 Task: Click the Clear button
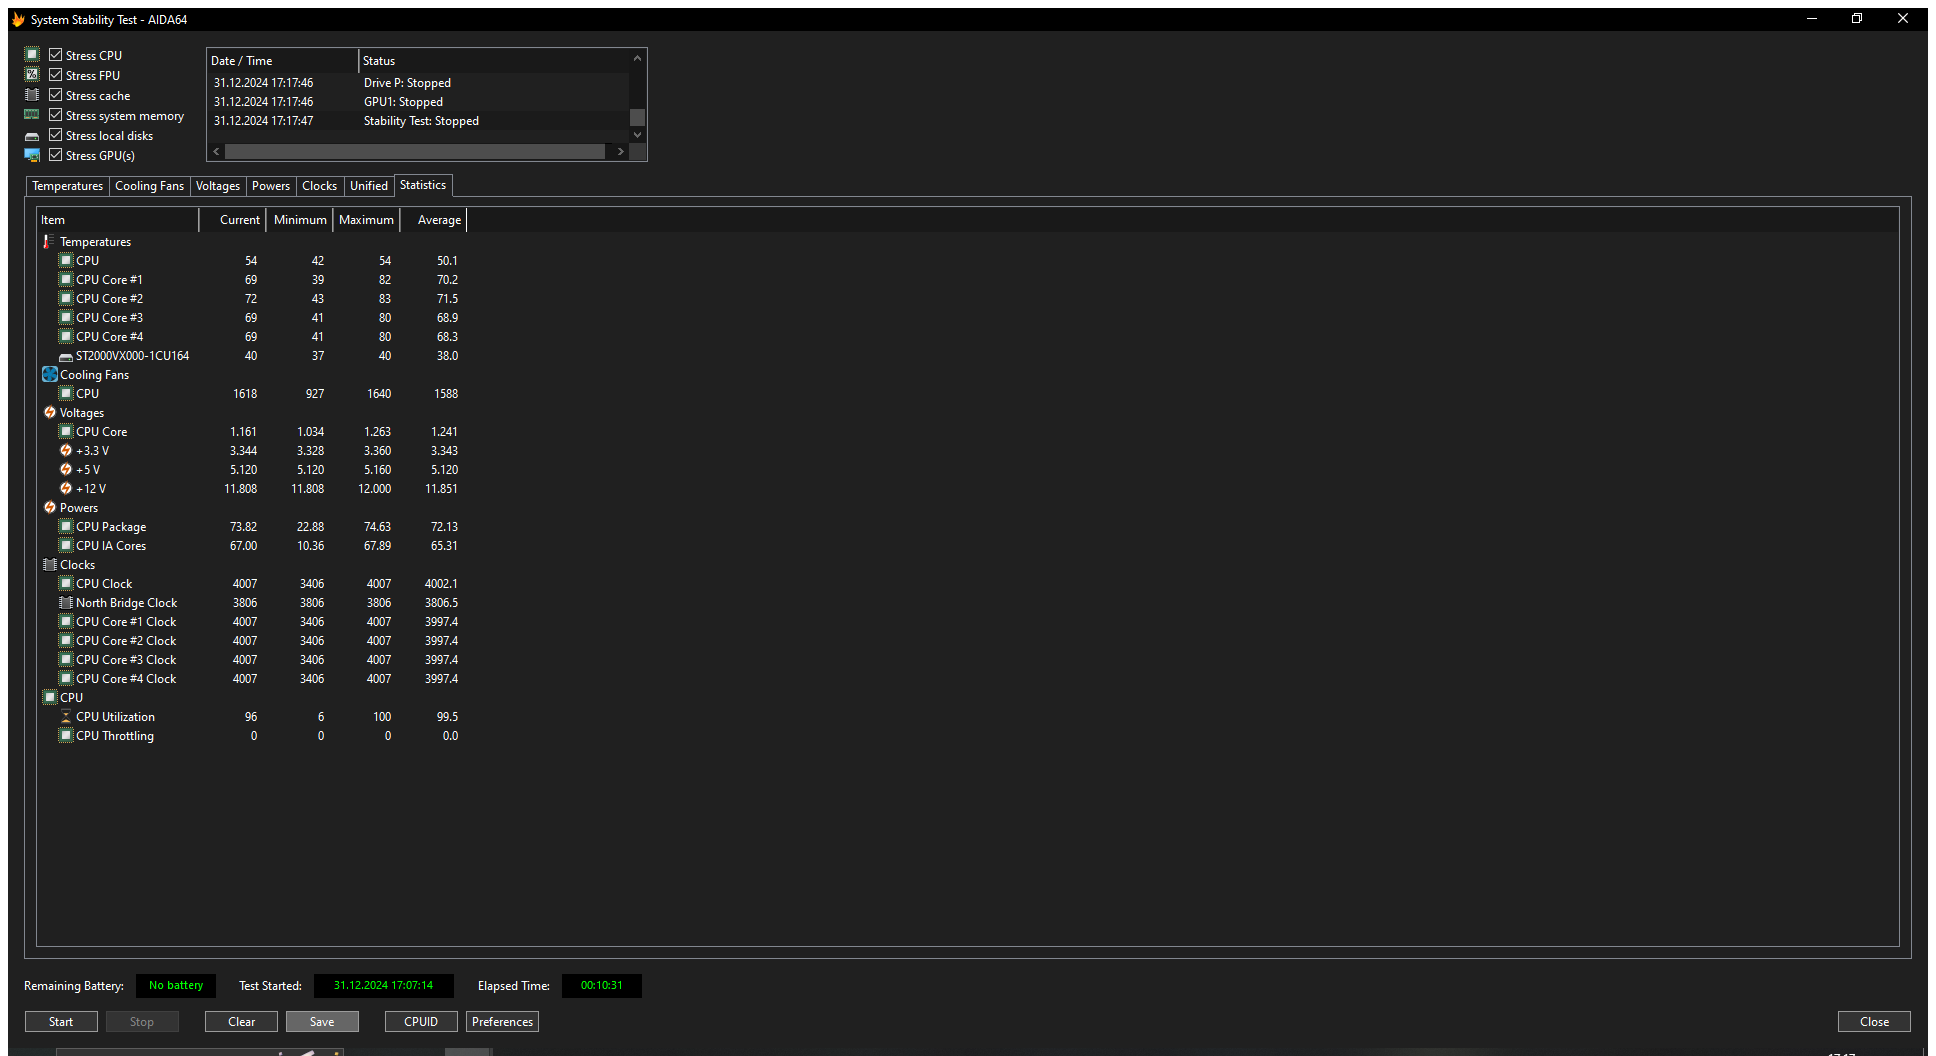tap(241, 1021)
